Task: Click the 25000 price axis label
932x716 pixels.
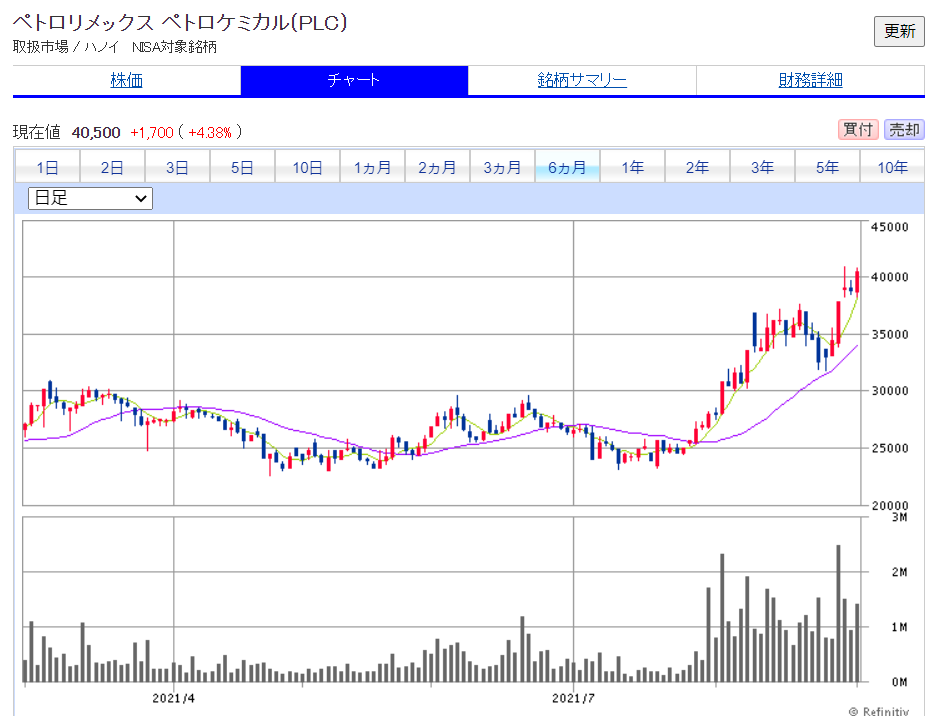Action: [x=890, y=448]
